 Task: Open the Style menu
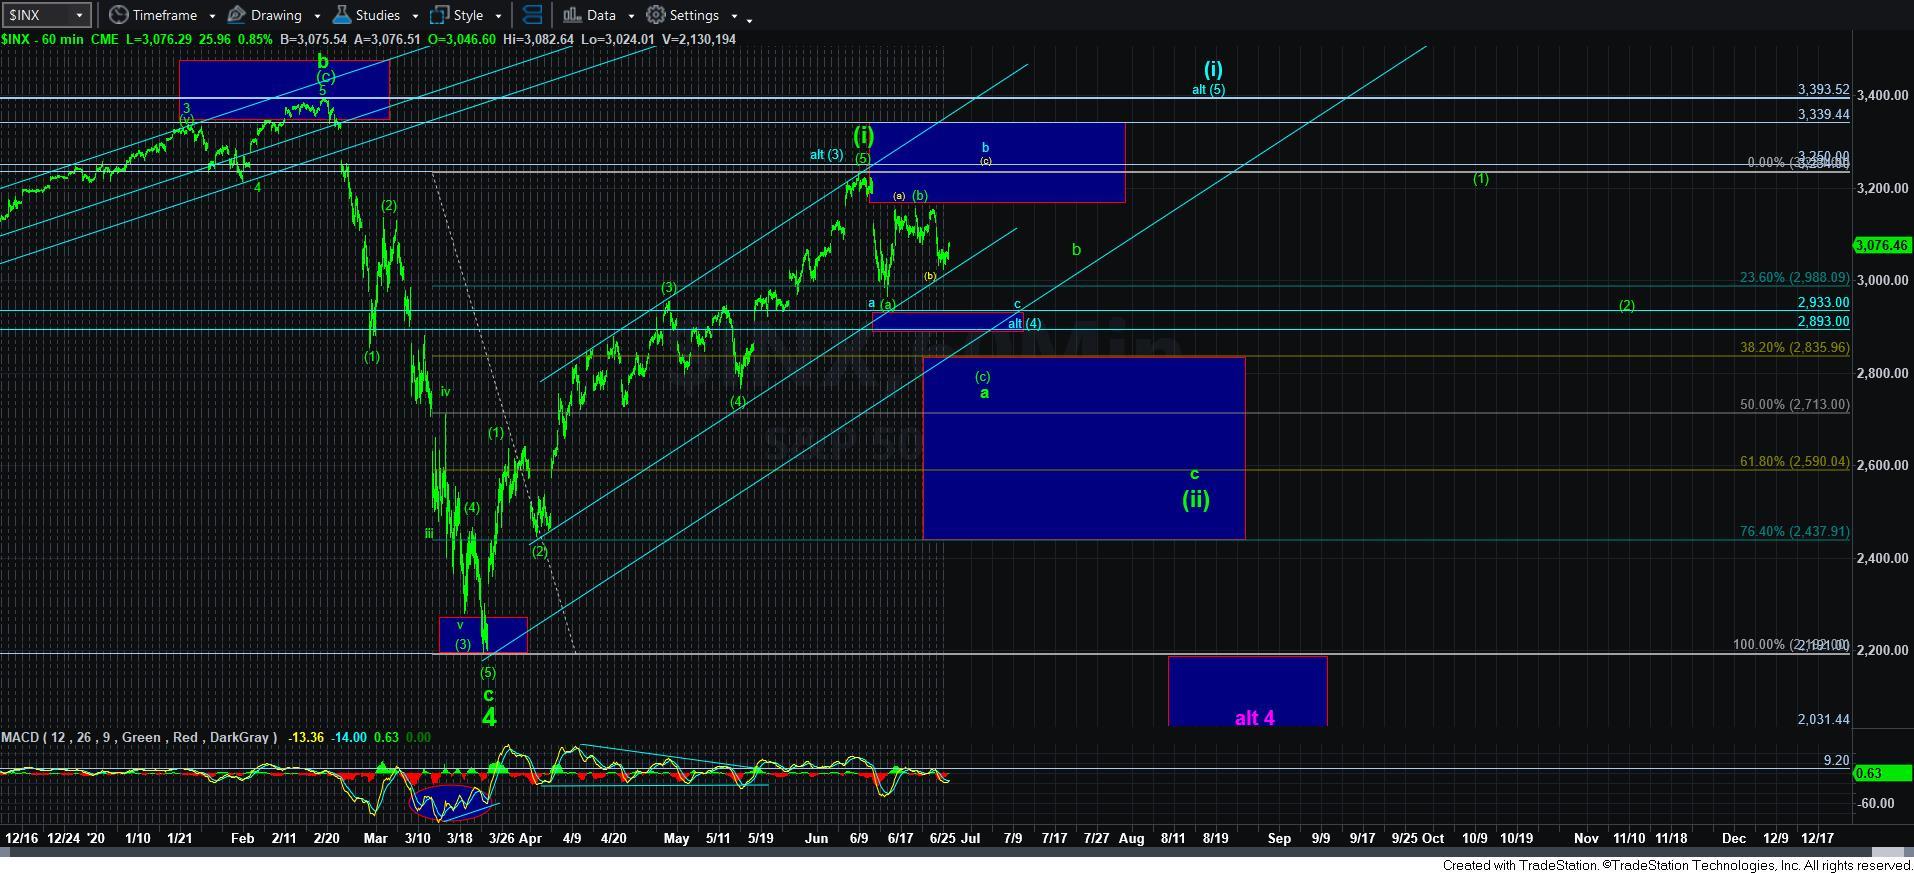point(468,15)
